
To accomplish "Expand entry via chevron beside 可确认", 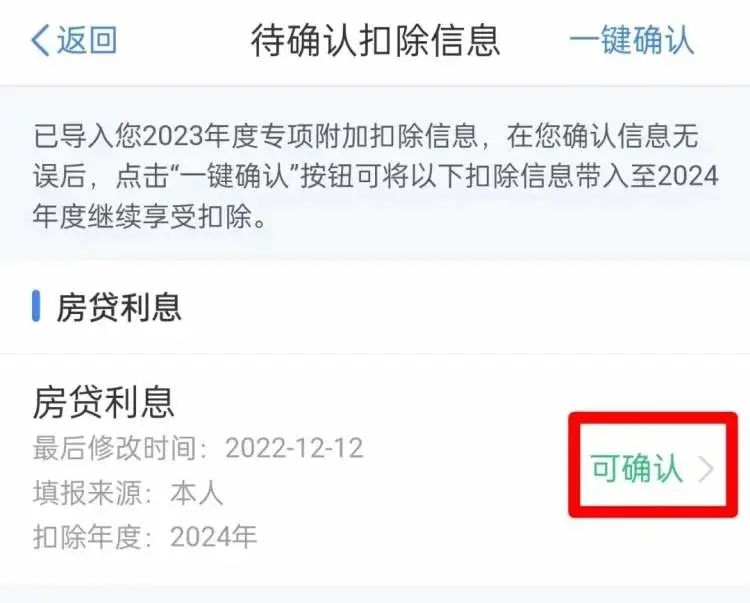I will pos(706,469).
